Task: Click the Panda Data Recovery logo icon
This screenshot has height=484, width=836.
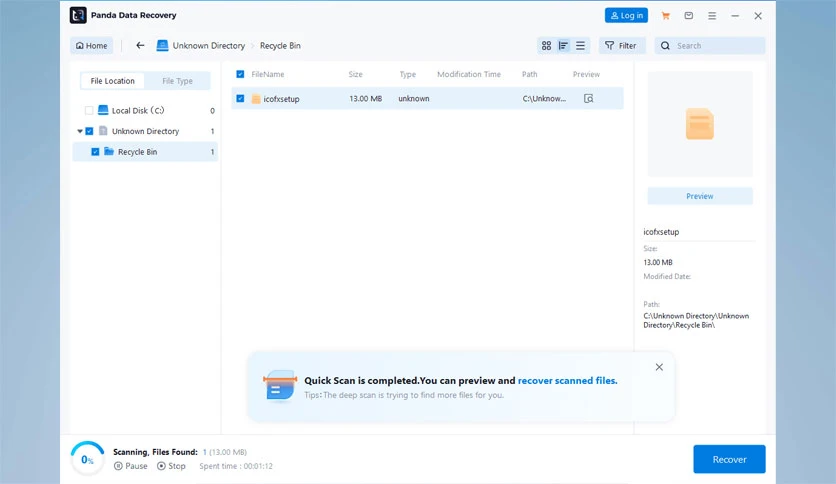Action: [x=78, y=15]
